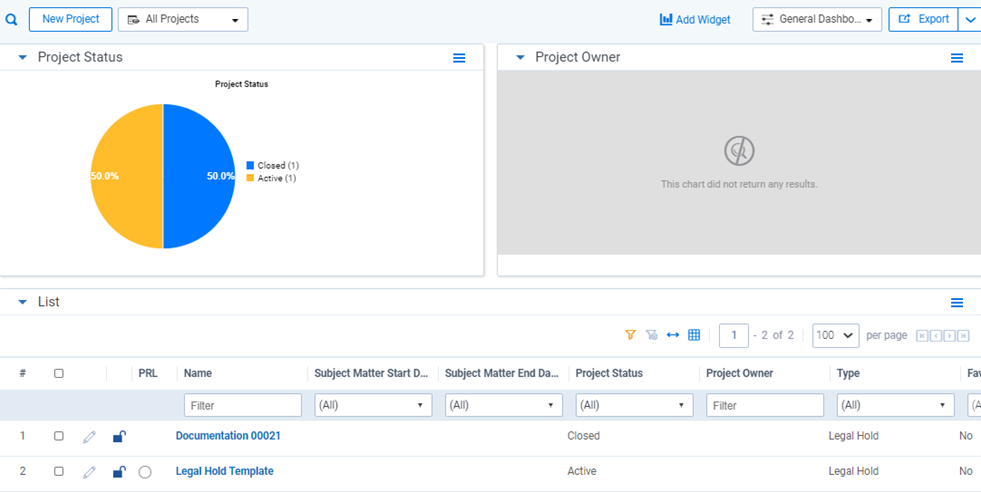Image resolution: width=981 pixels, height=493 pixels.
Task: Open the Project Status filter dropdown
Action: [634, 405]
